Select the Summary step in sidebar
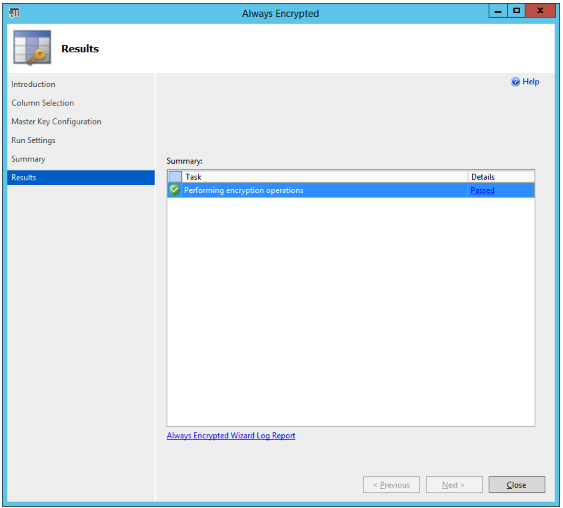563x508 pixels. click(28, 159)
